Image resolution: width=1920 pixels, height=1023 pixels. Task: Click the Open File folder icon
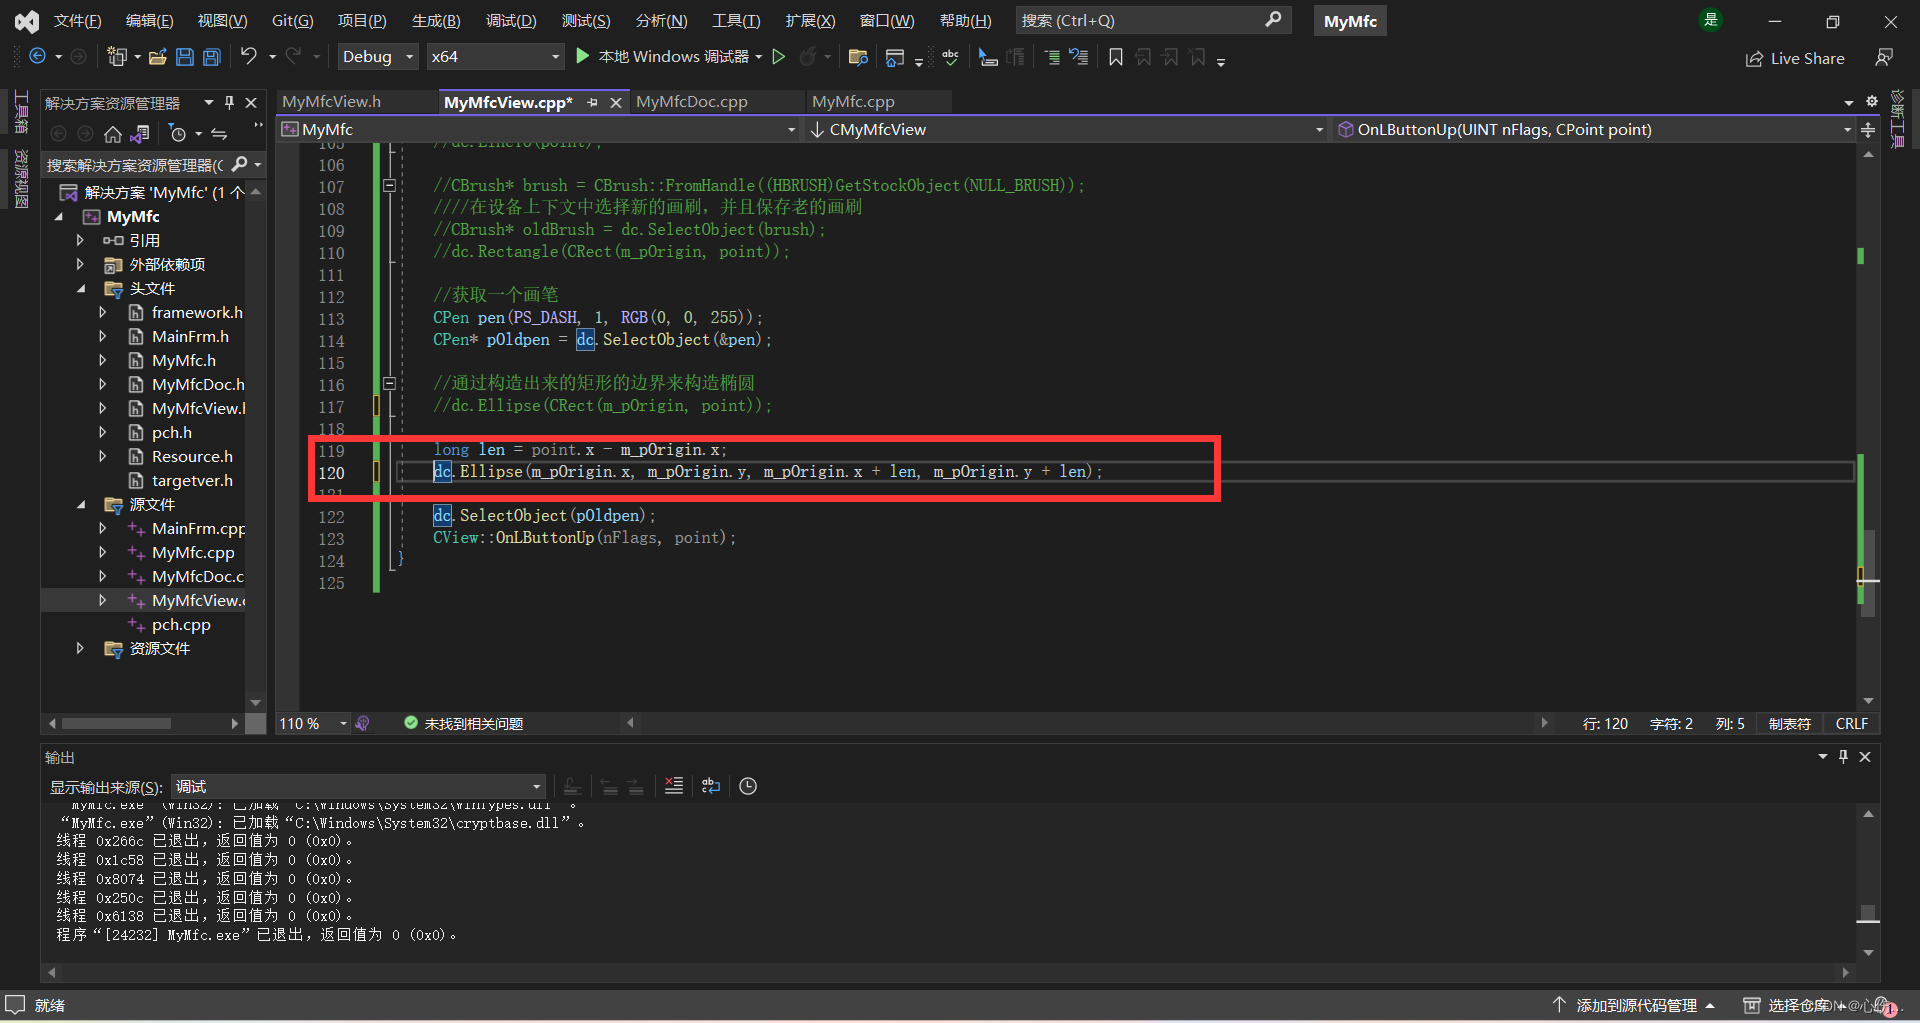(x=157, y=57)
